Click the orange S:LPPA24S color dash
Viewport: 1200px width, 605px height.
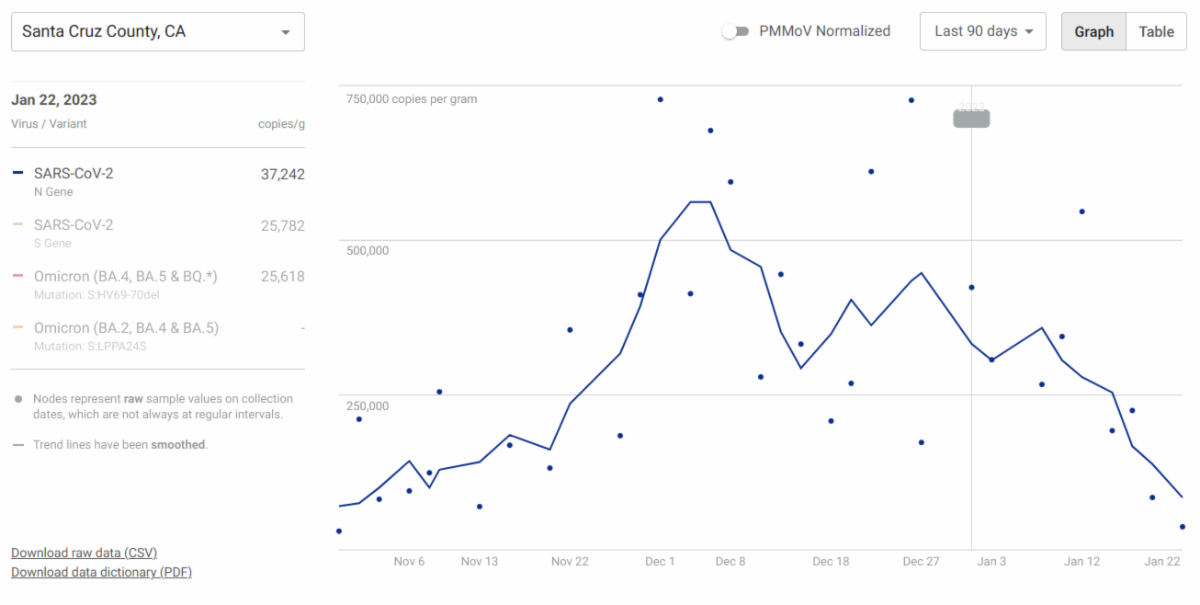click(x=18, y=328)
